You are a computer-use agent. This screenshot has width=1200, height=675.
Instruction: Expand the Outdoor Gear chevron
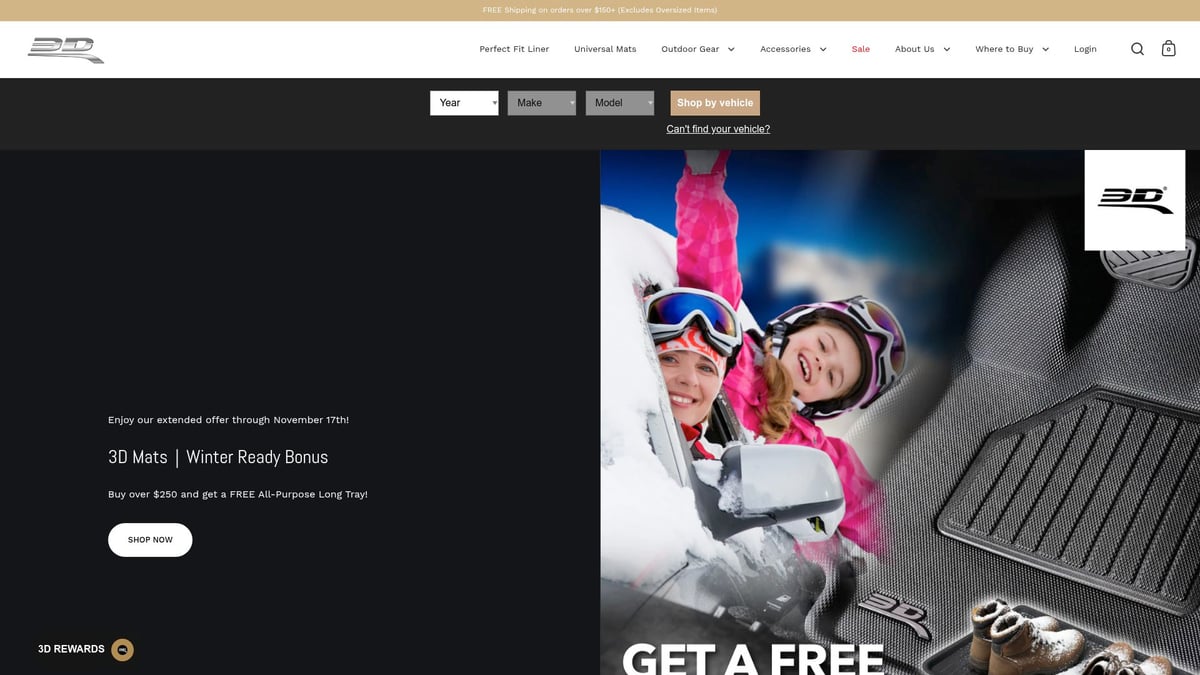click(x=731, y=49)
